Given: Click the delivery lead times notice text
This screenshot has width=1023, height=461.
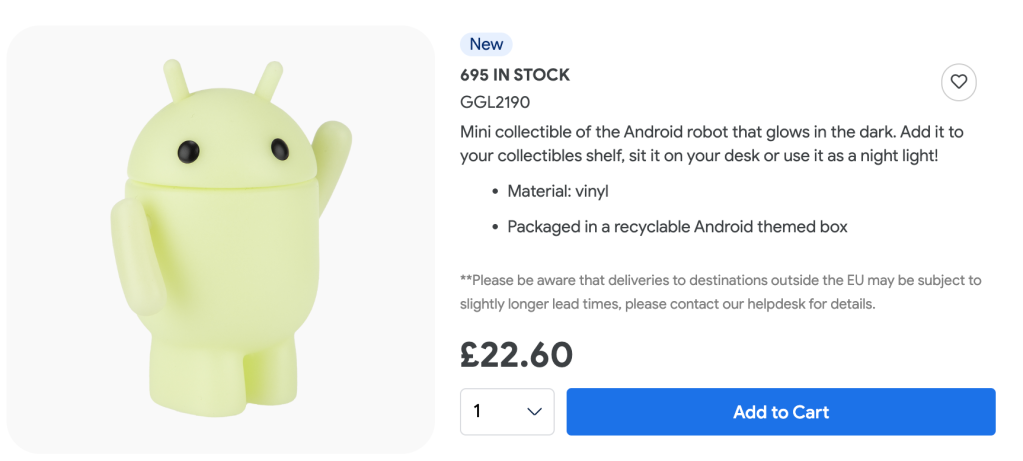Looking at the screenshot, I should click(x=720, y=280).
